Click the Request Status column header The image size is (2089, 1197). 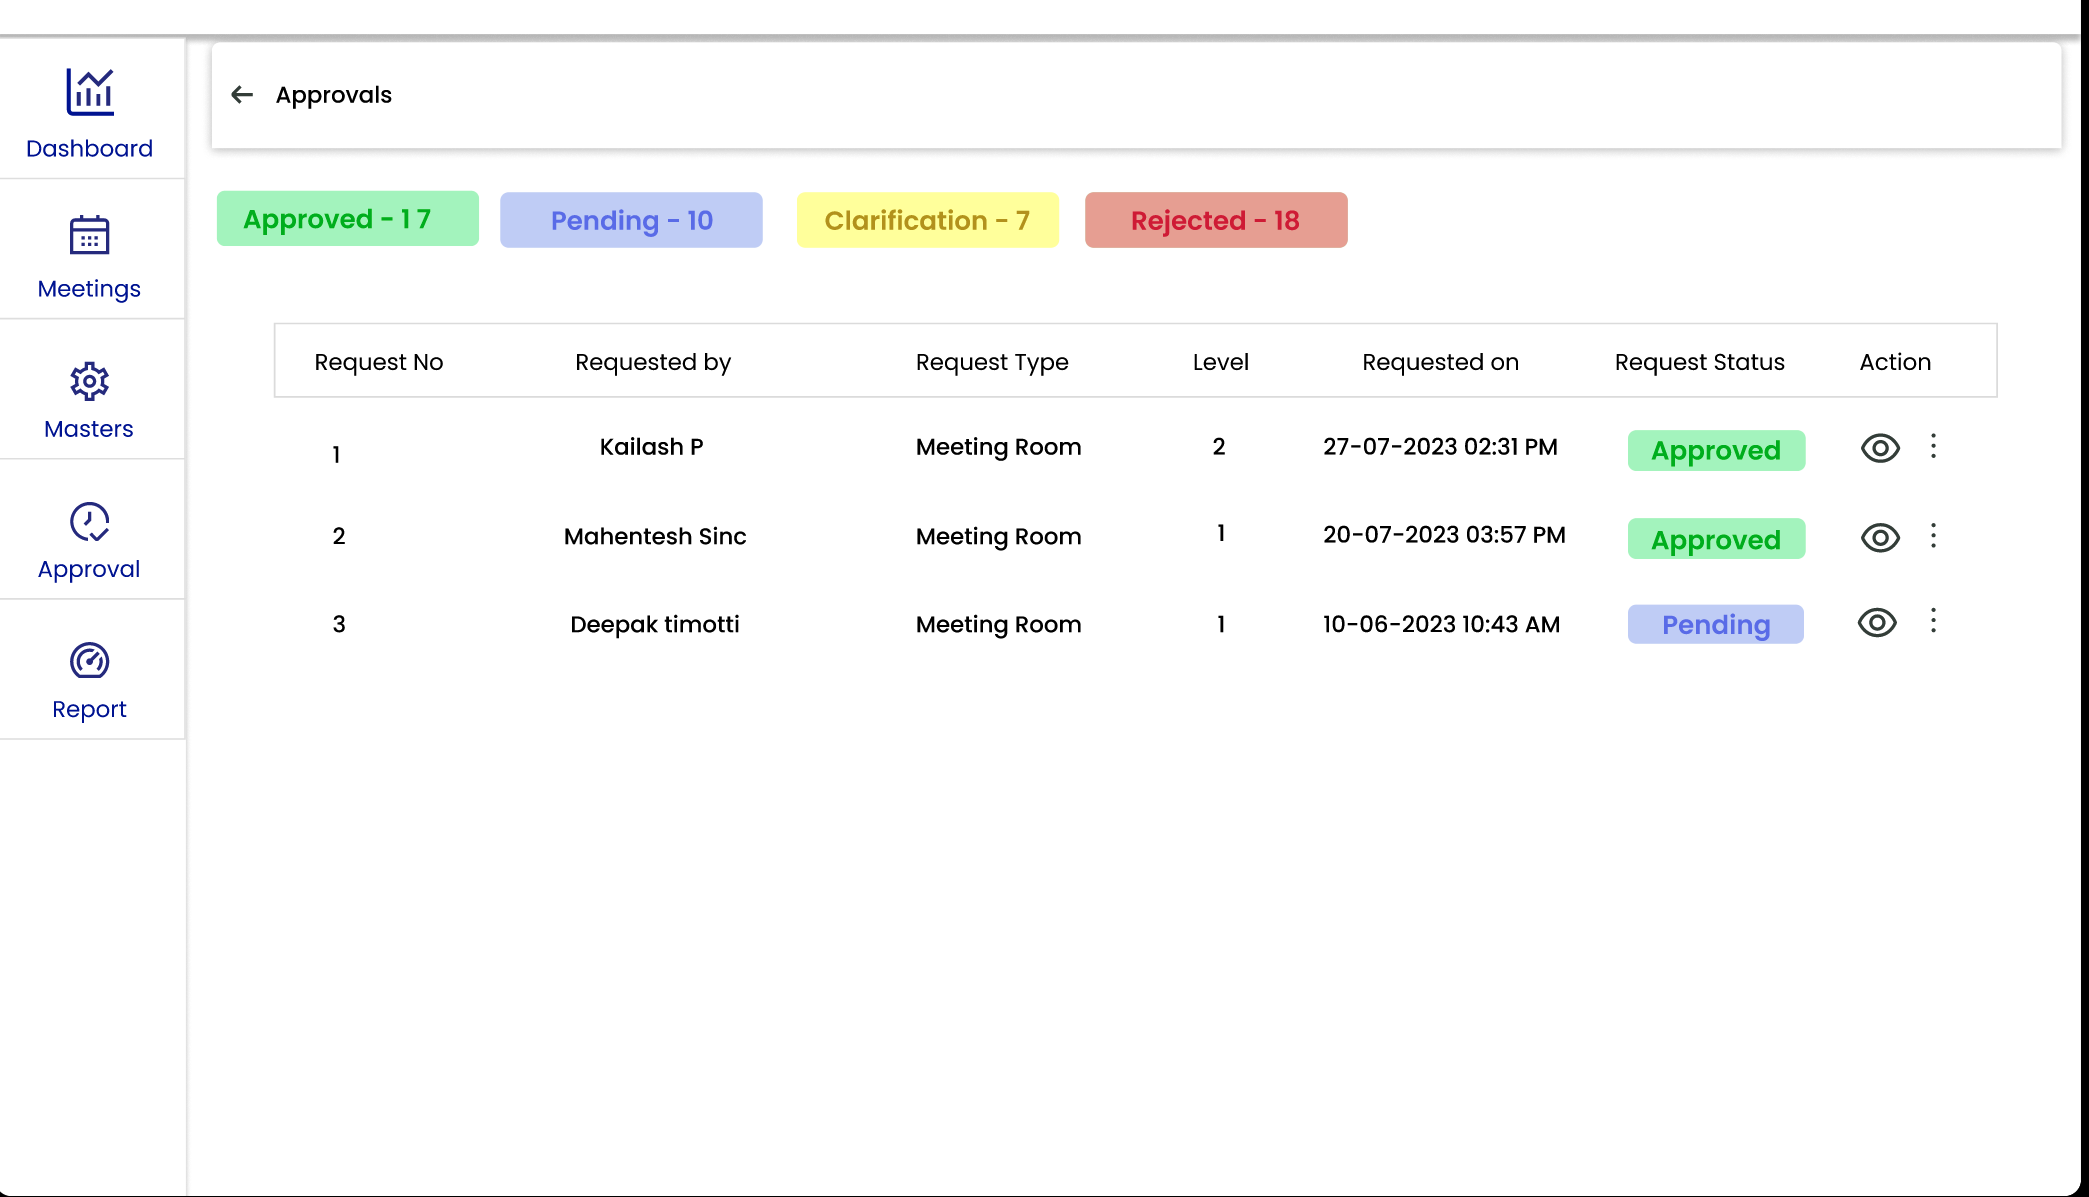[x=1700, y=362]
